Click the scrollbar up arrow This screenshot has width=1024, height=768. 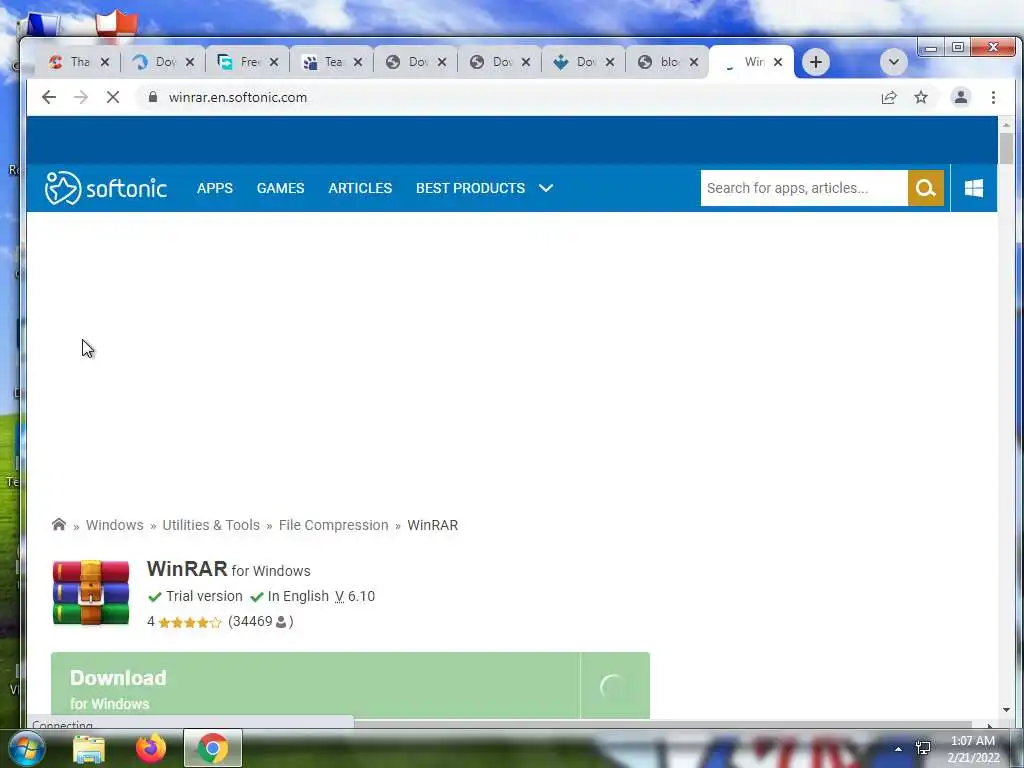click(1006, 124)
